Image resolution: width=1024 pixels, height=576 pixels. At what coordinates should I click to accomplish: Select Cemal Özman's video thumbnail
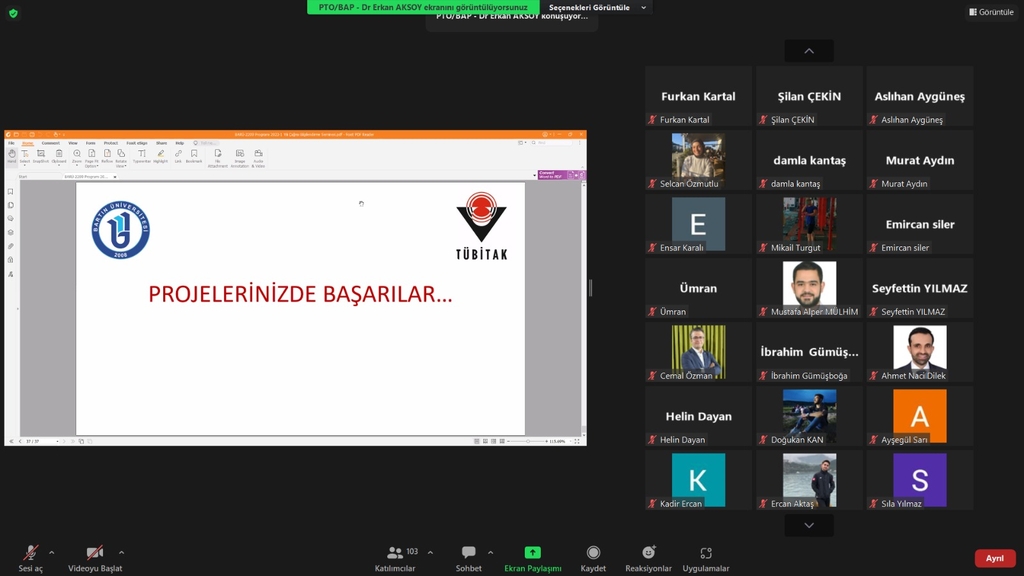(x=698, y=352)
